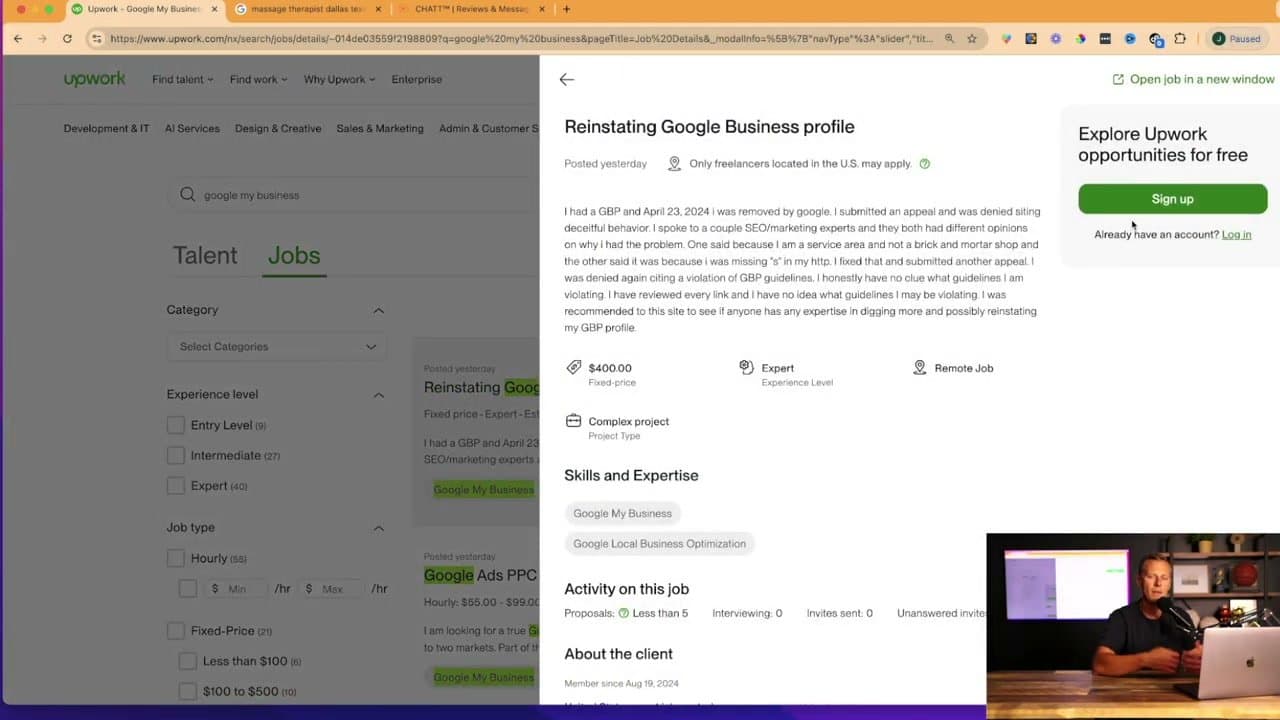
Task: Open the Select Categories dropdown
Action: click(x=277, y=346)
